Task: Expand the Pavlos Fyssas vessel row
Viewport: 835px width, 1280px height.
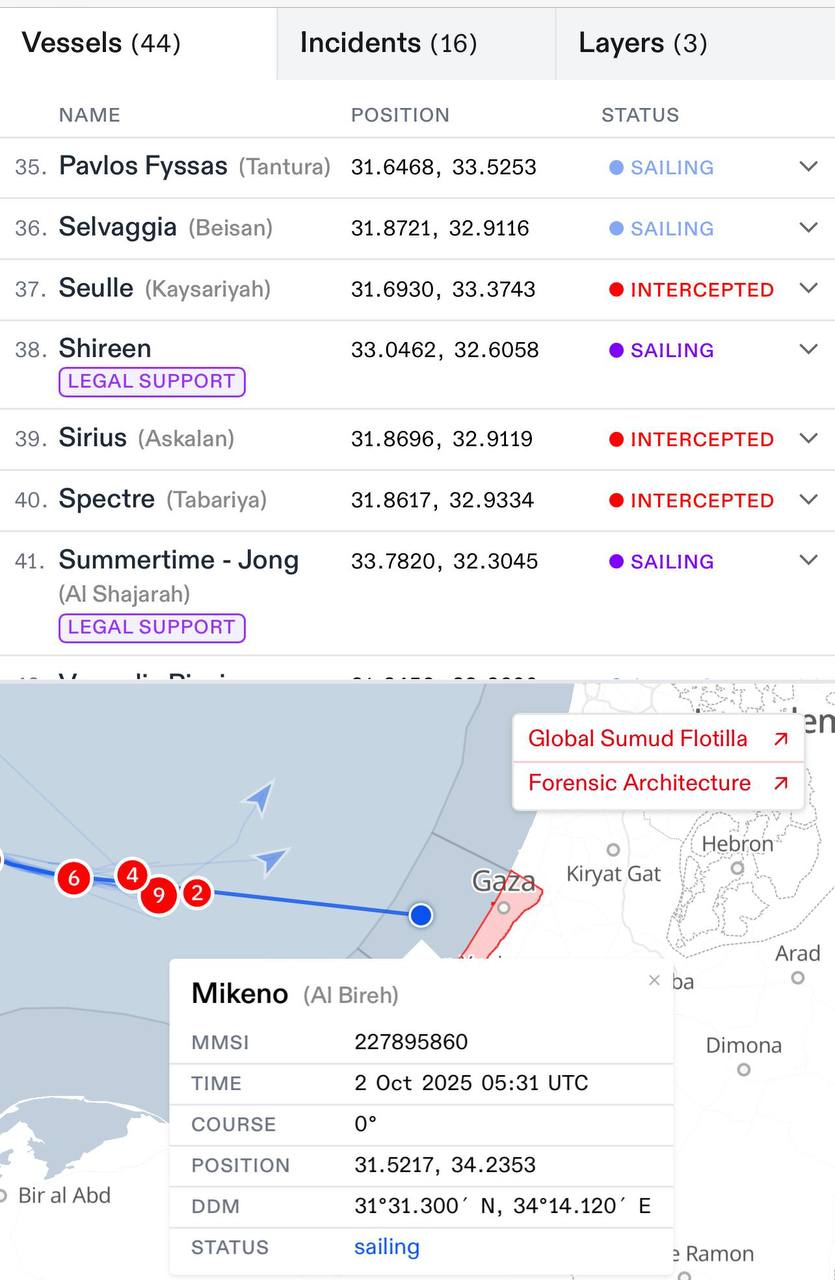Action: [809, 167]
